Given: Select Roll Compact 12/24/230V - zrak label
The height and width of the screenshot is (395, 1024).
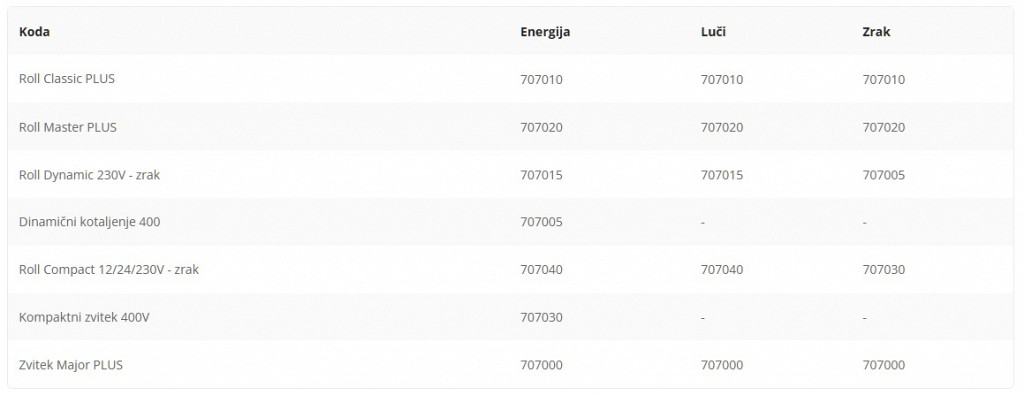Looking at the screenshot, I should click(108, 269).
